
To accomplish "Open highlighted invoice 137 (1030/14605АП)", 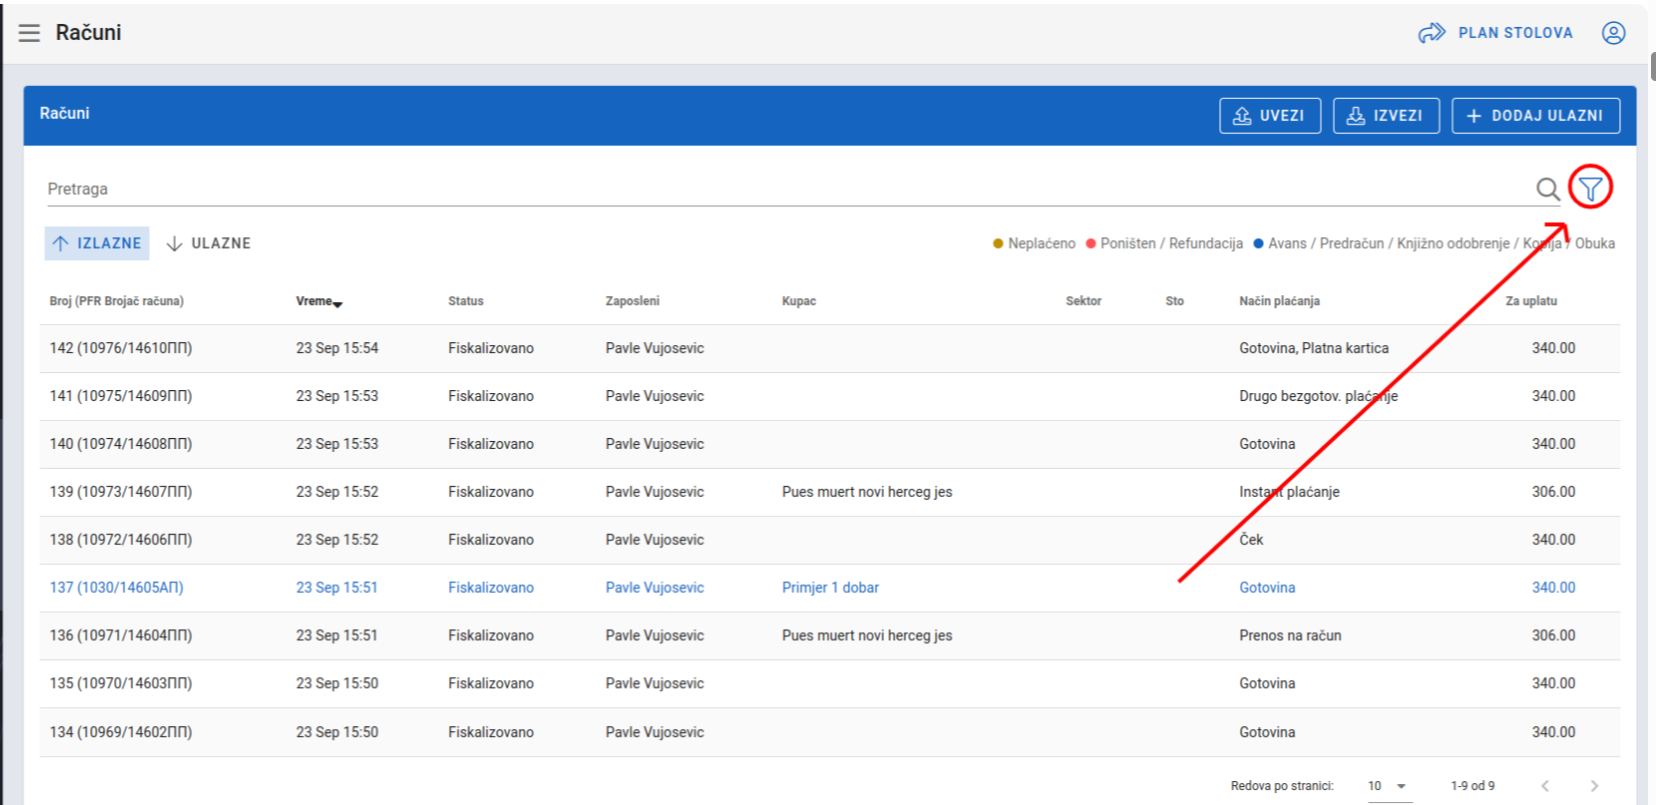I will tap(830, 588).
